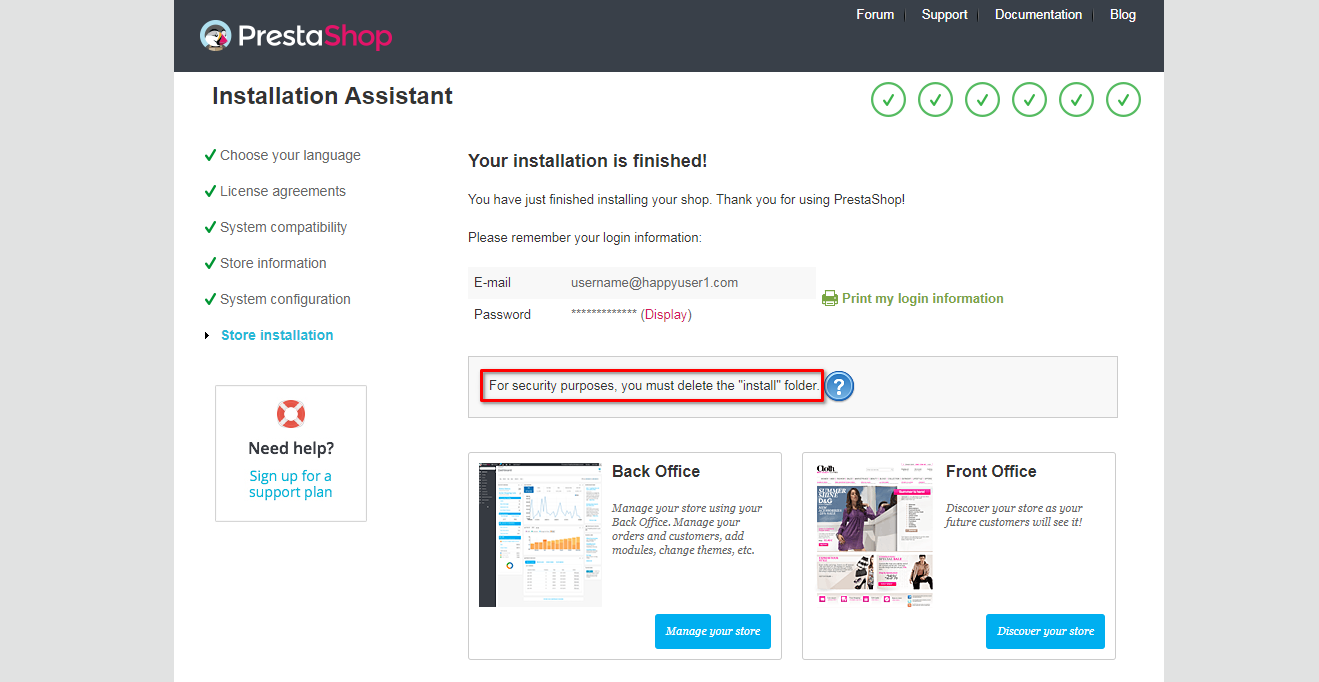The width and height of the screenshot is (1319, 682).
Task: Open the Documentation link
Action: [1038, 14]
